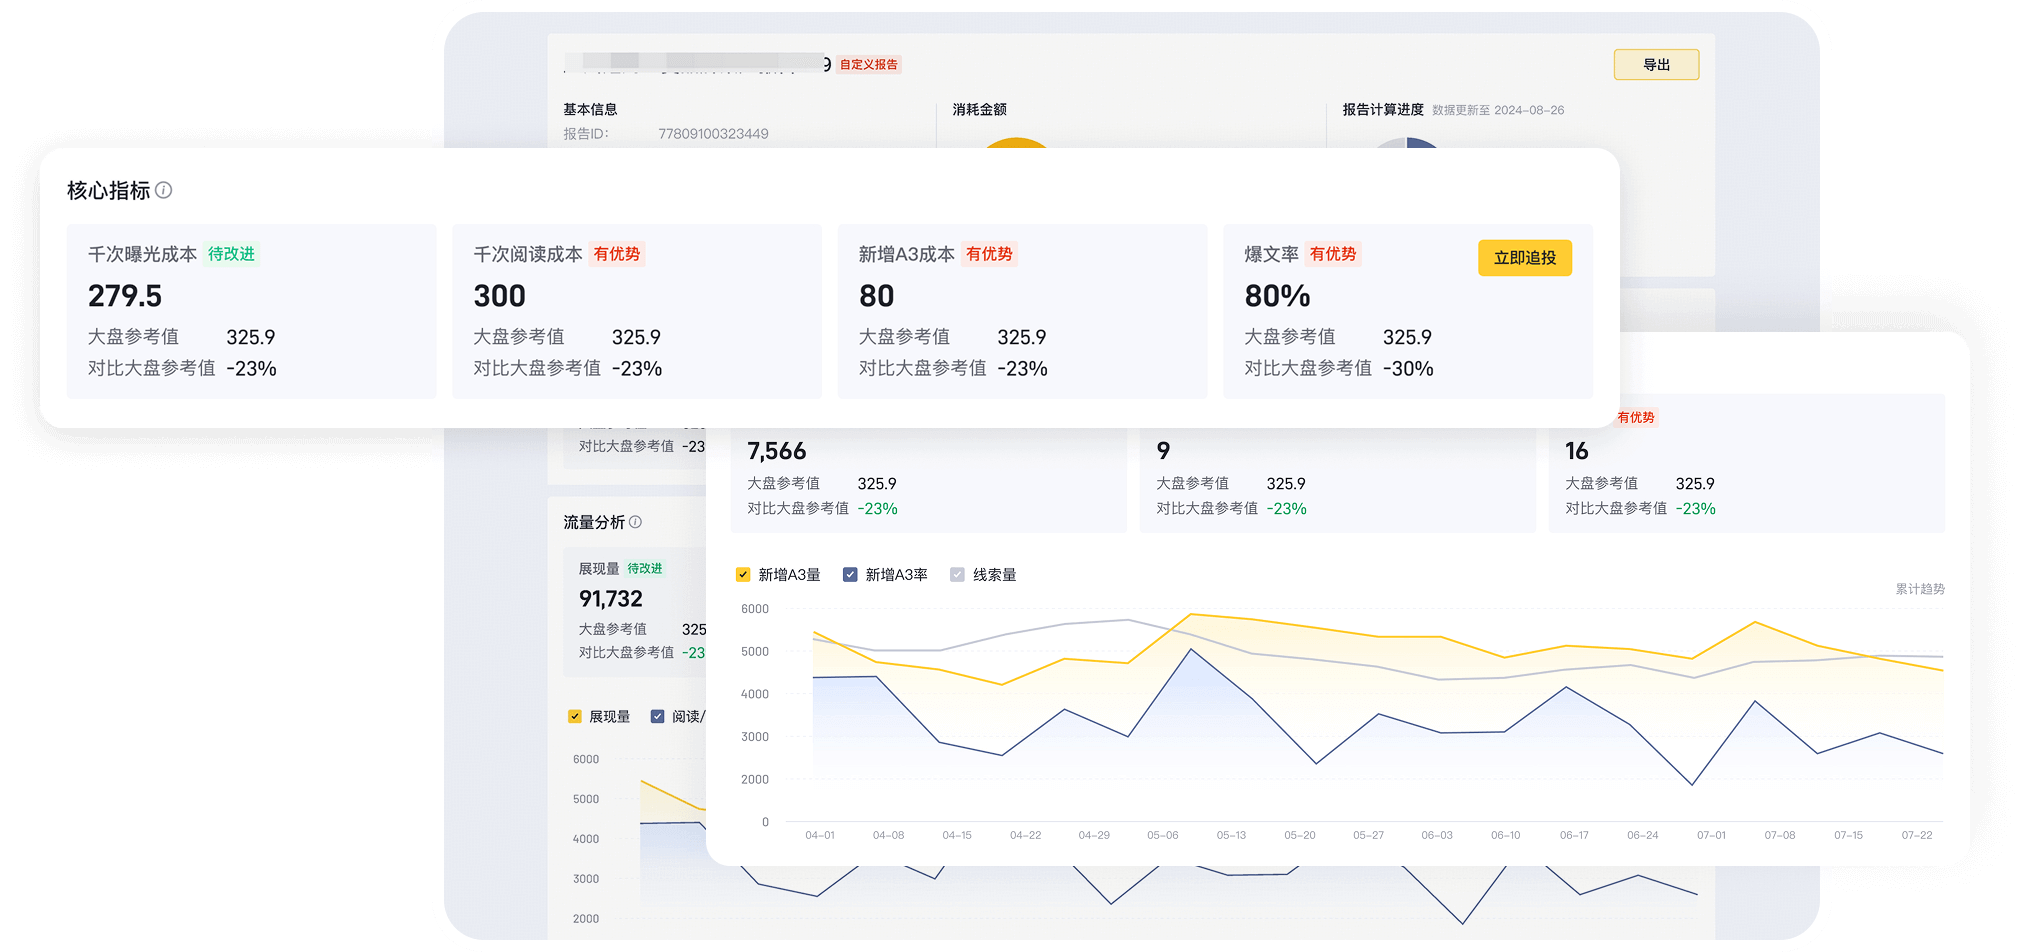
Task: Click the 立即追投 button
Action: (x=1525, y=258)
